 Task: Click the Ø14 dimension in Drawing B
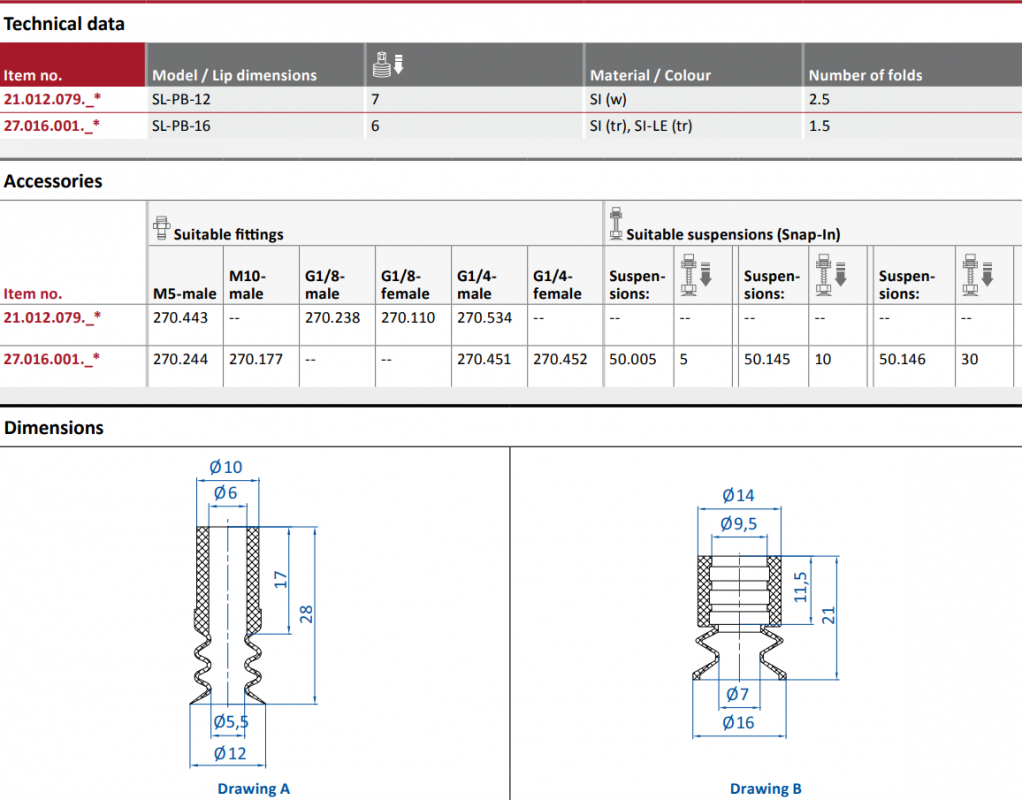738,496
